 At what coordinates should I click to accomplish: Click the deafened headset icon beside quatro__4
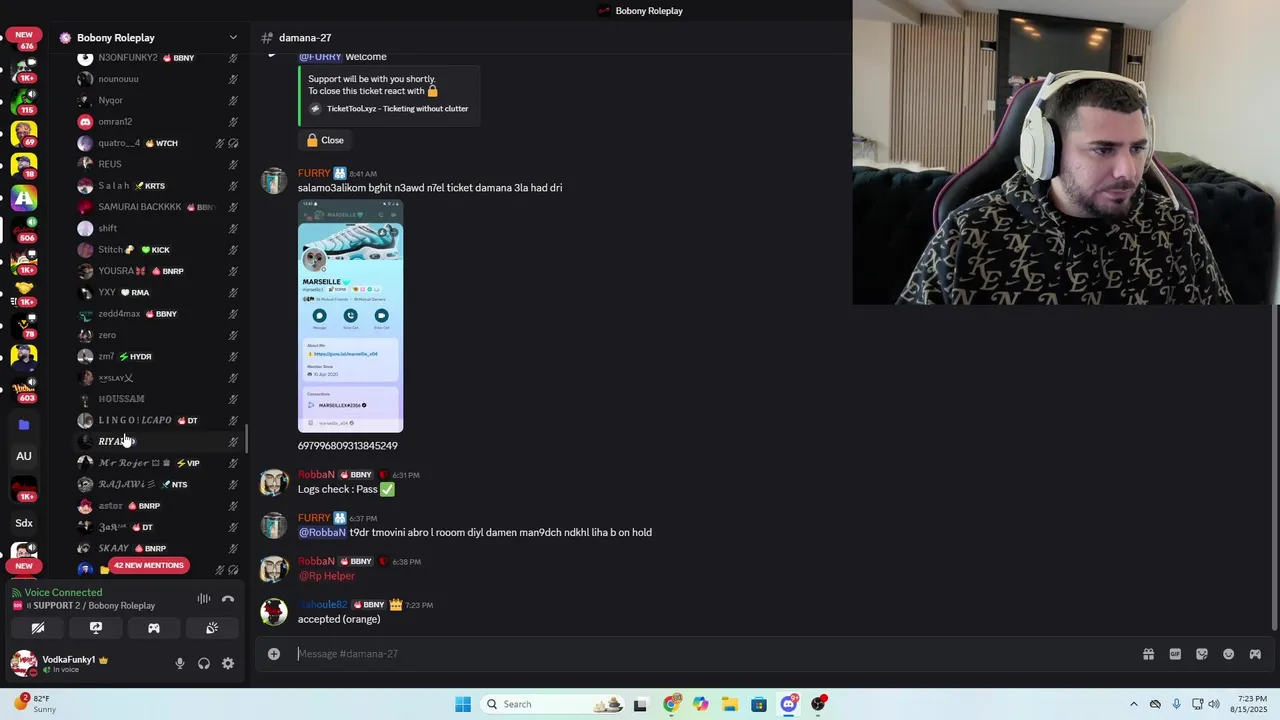[233, 143]
